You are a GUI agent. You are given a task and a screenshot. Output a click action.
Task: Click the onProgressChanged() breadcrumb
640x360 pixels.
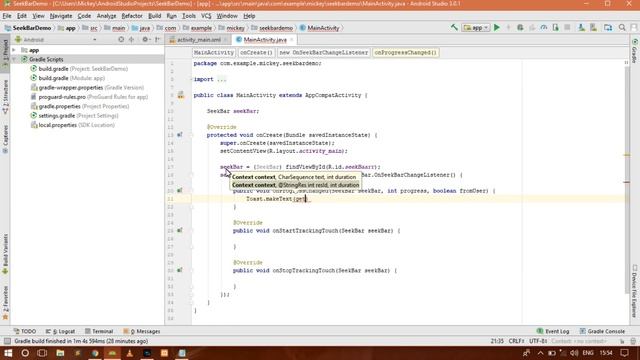(x=405, y=53)
